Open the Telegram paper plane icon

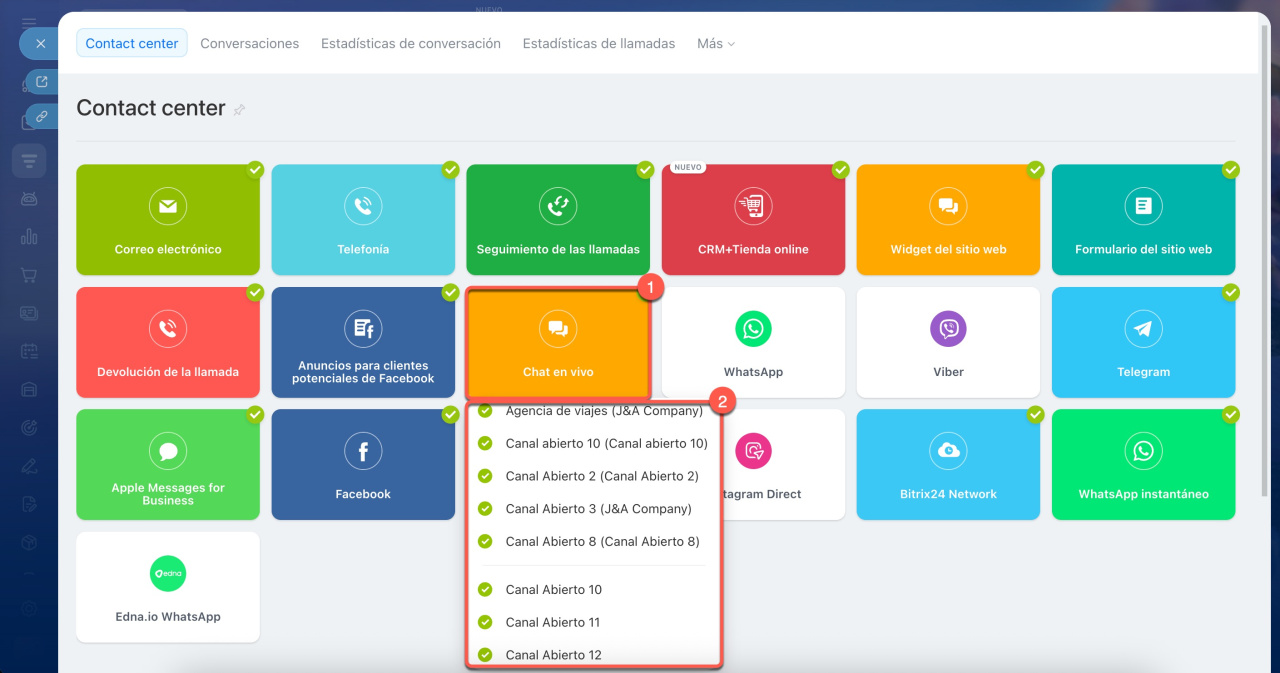1143,329
